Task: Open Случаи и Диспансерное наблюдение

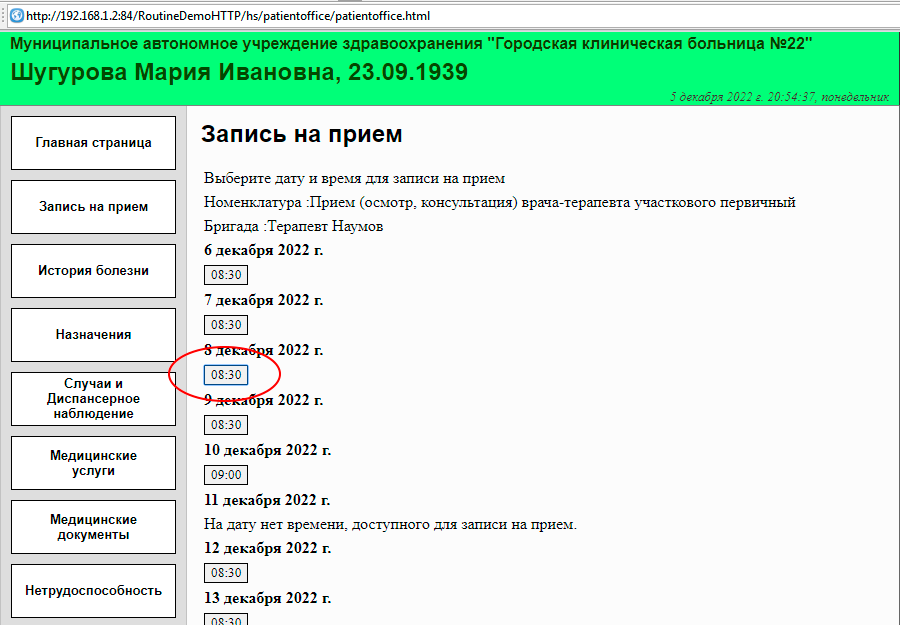Action: point(93,399)
